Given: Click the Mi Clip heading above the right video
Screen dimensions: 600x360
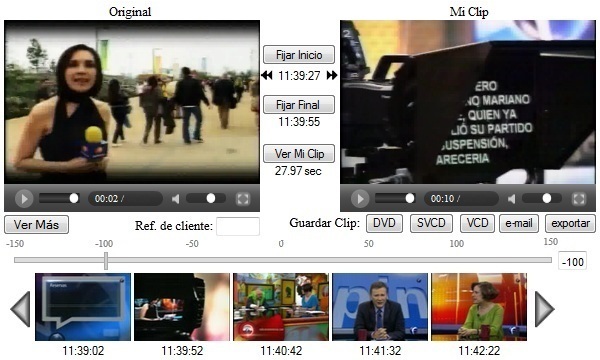Looking at the screenshot, I should (x=469, y=11).
